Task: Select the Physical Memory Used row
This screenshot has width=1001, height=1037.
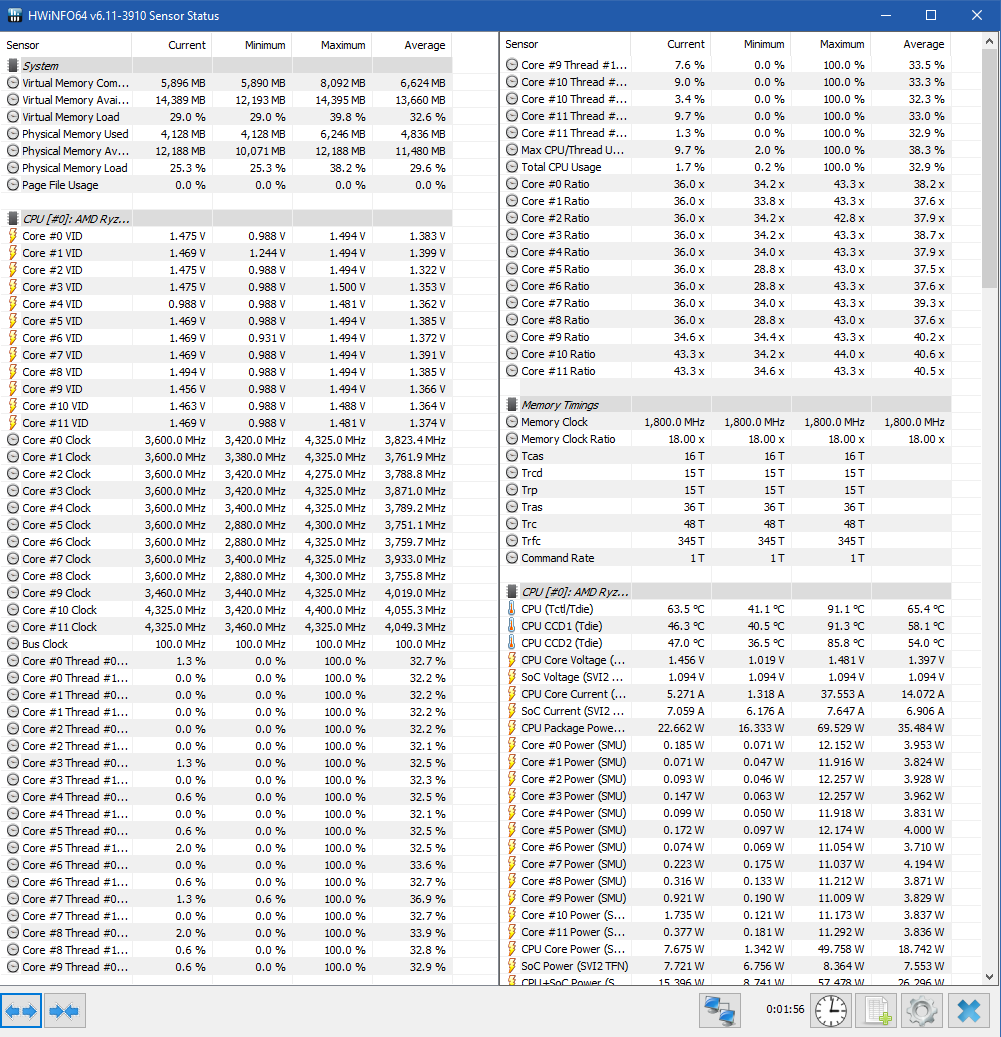Action: 227,134
